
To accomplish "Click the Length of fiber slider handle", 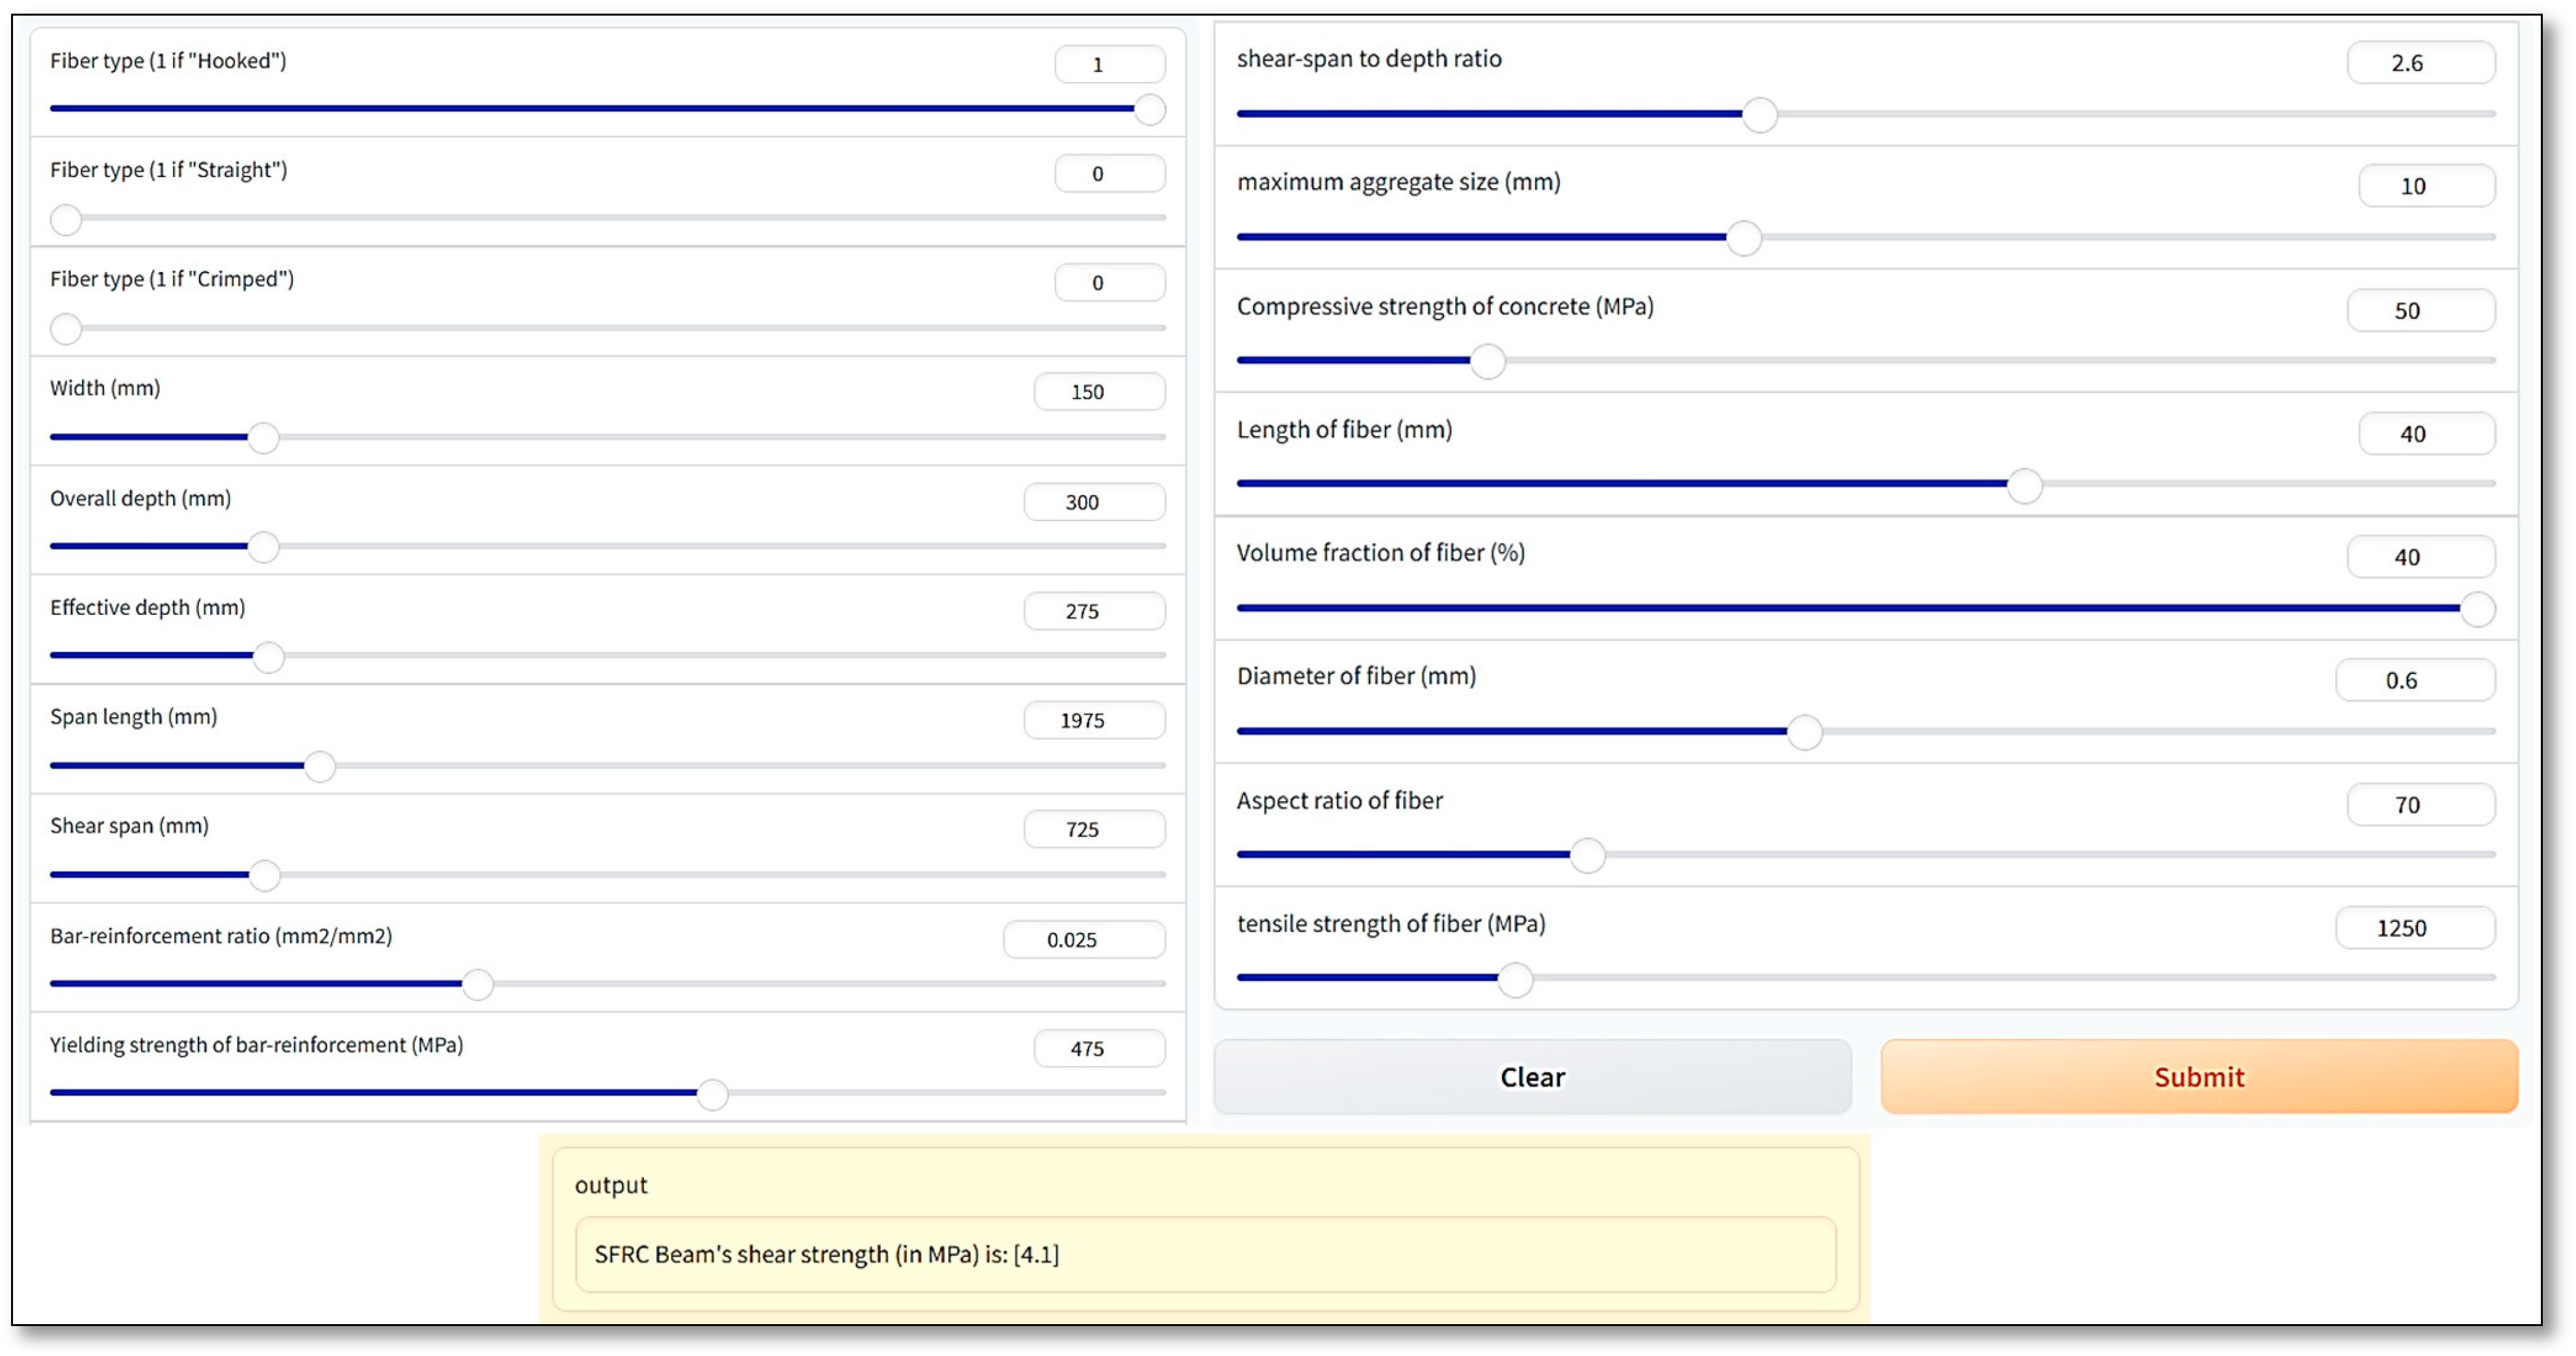I will click(2024, 486).
